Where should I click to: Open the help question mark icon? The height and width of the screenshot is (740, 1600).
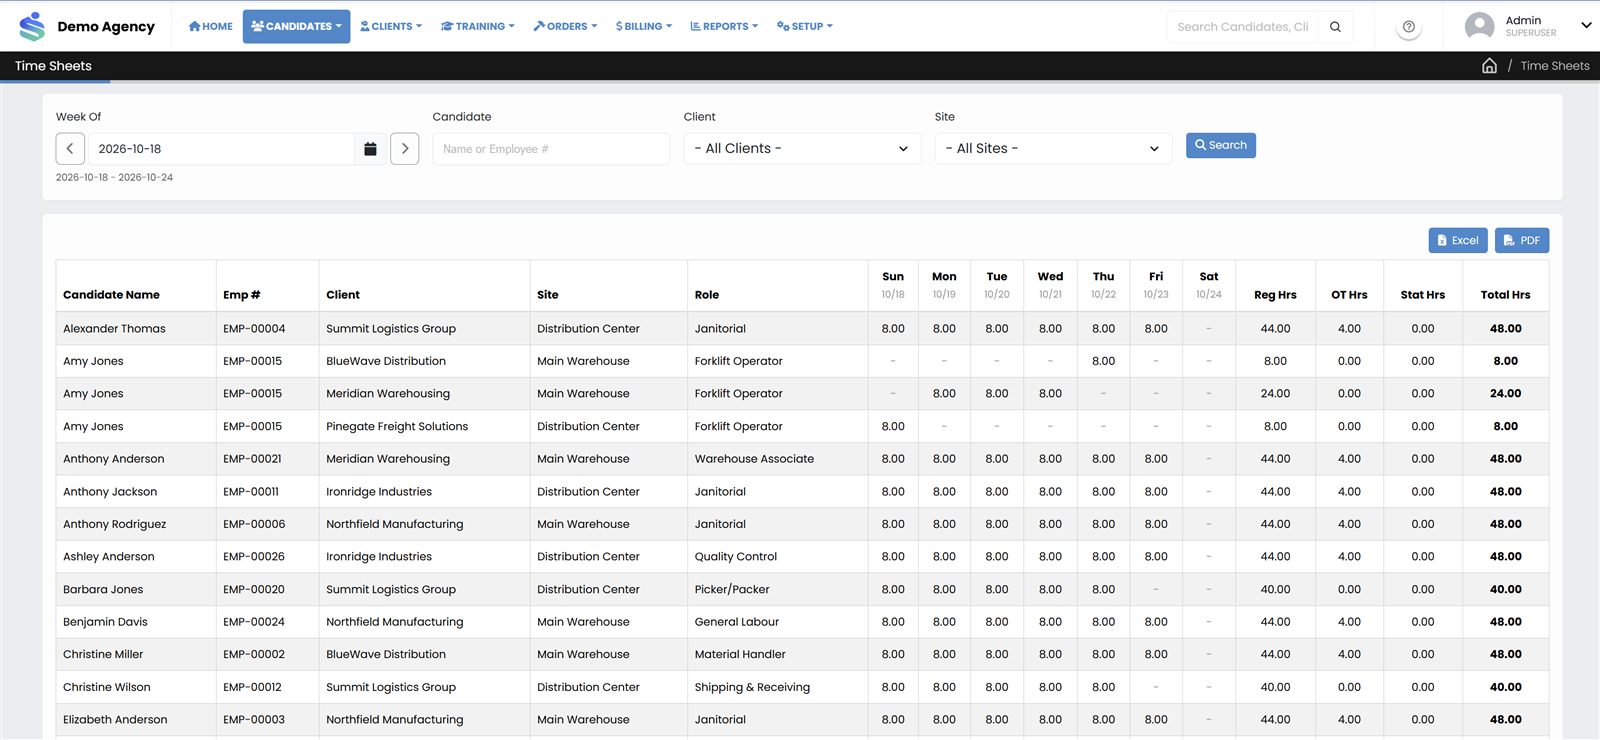(1408, 27)
